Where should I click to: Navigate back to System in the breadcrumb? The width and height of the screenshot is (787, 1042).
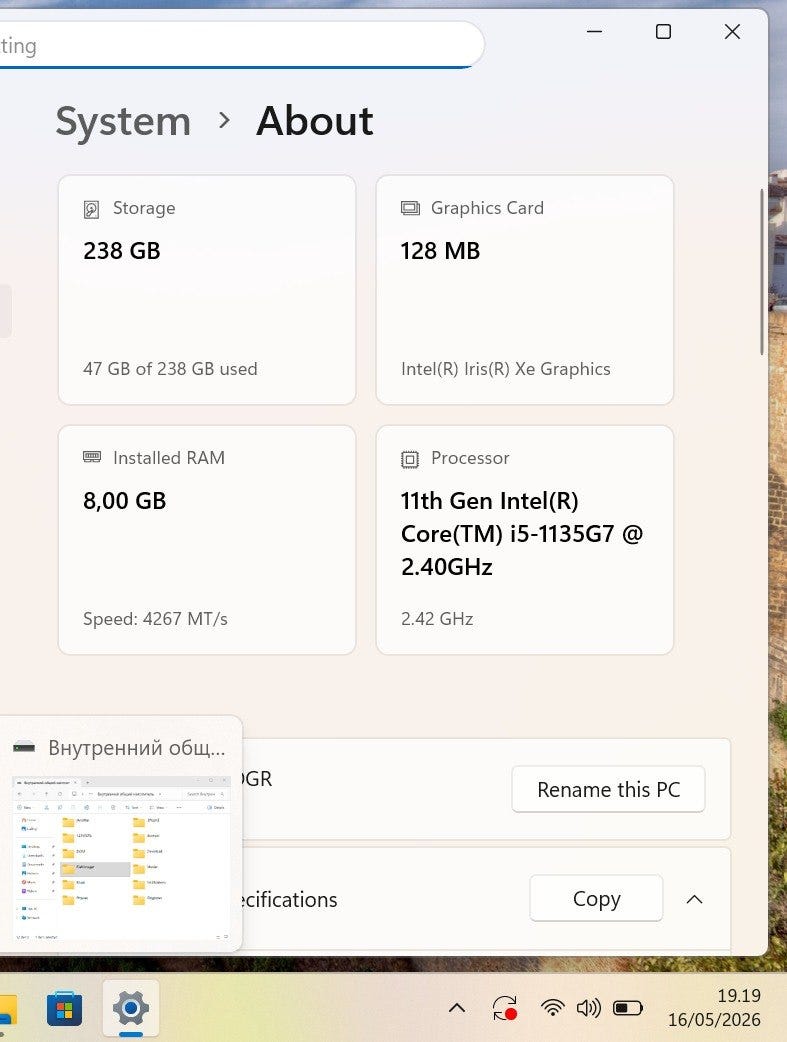point(123,122)
